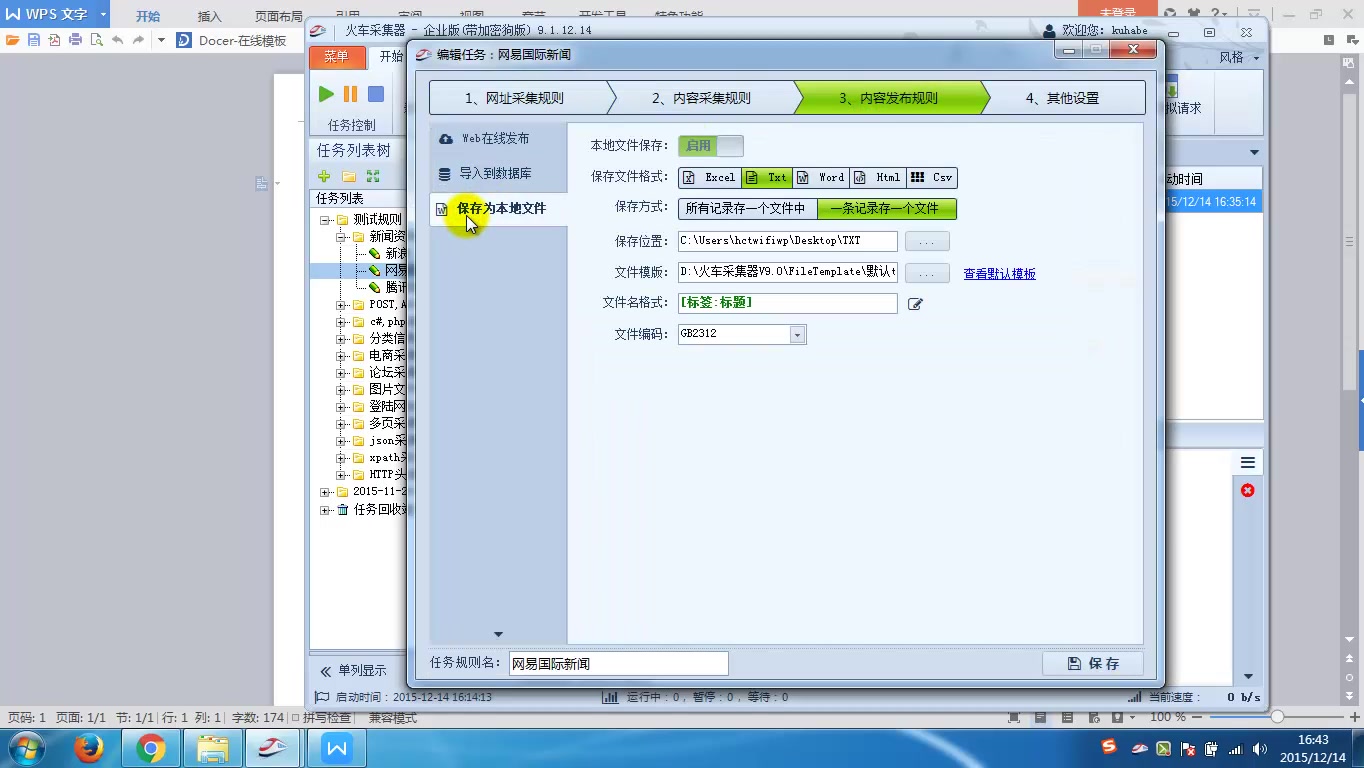
Task: Collapse the 新闻资 folder node
Action: point(341,237)
